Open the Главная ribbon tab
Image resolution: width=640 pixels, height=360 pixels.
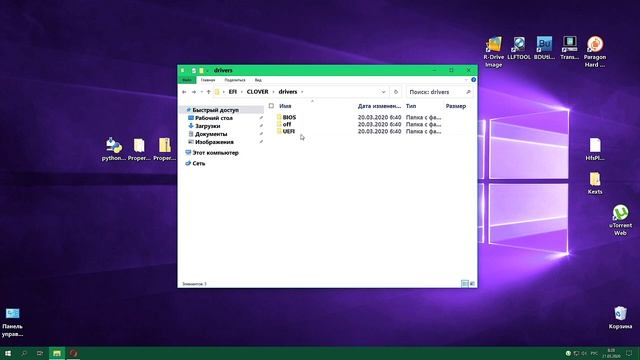208,80
